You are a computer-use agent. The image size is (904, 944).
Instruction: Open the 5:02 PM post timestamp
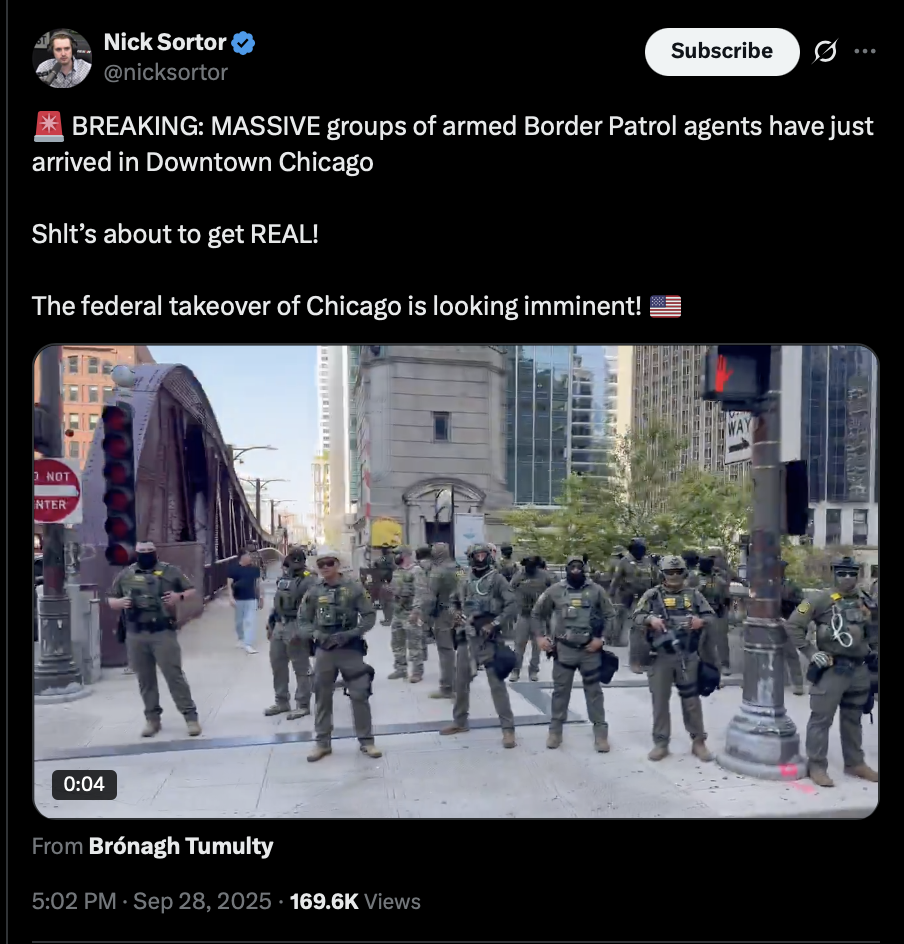pos(73,901)
